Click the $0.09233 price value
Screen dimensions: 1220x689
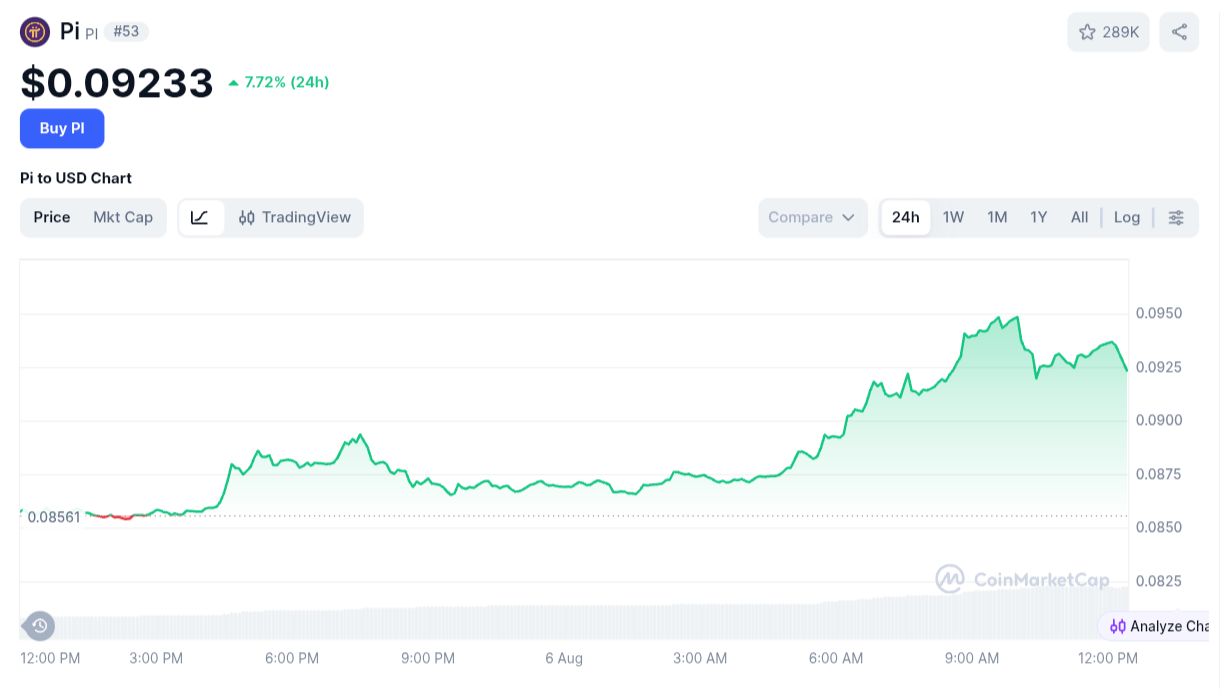click(117, 83)
